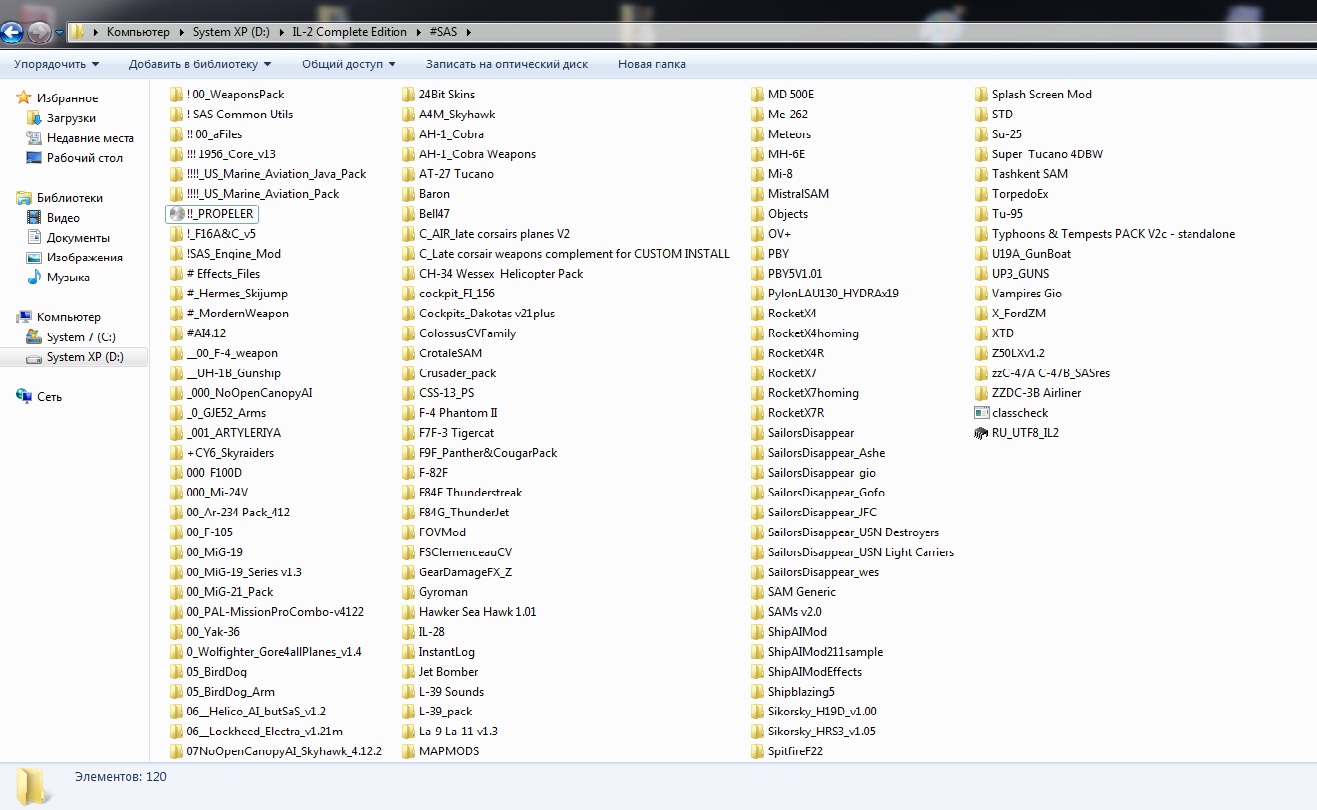Open Недавние места via its sidebar icon

[x=35, y=138]
